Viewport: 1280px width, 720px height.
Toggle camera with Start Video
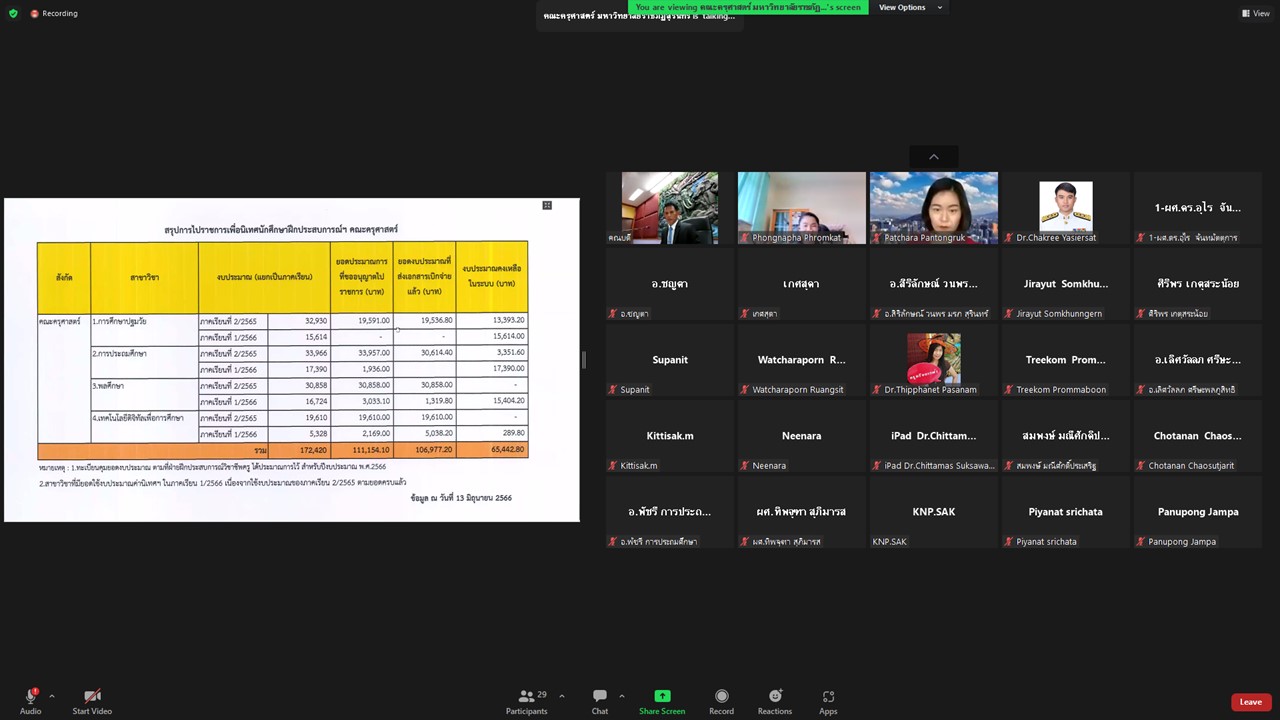pos(92,697)
